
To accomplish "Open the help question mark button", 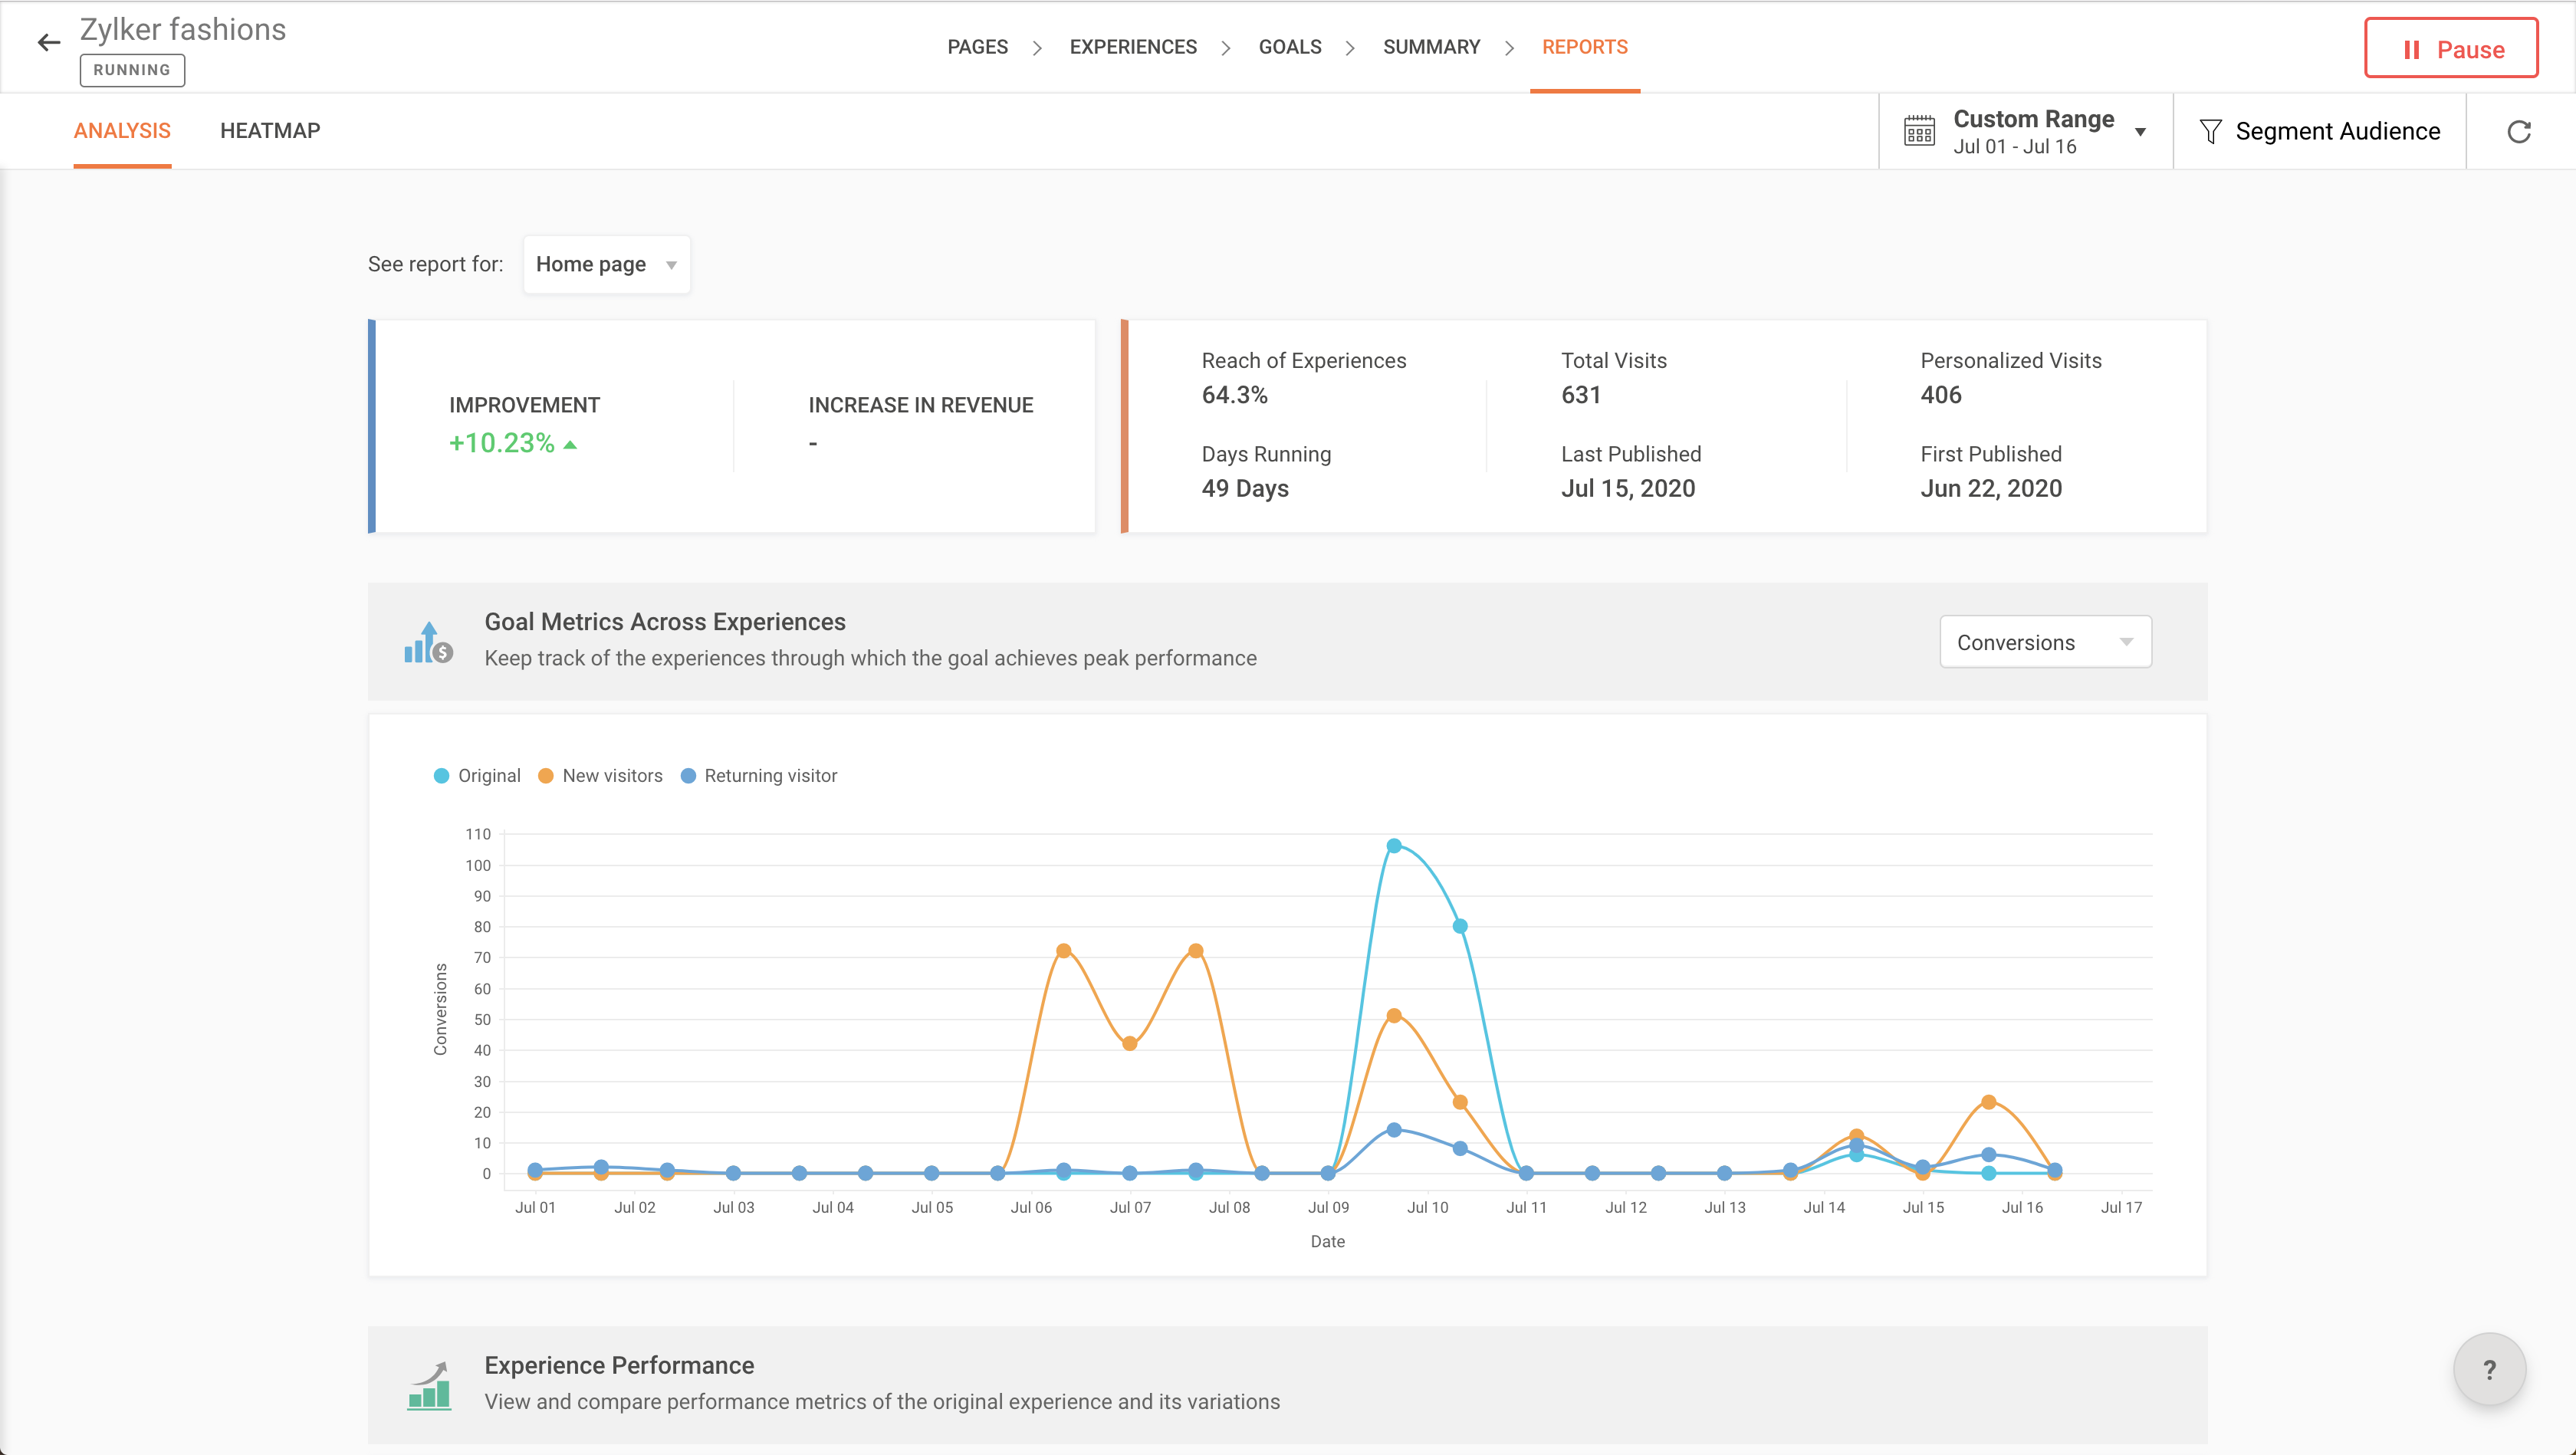I will click(2489, 1369).
